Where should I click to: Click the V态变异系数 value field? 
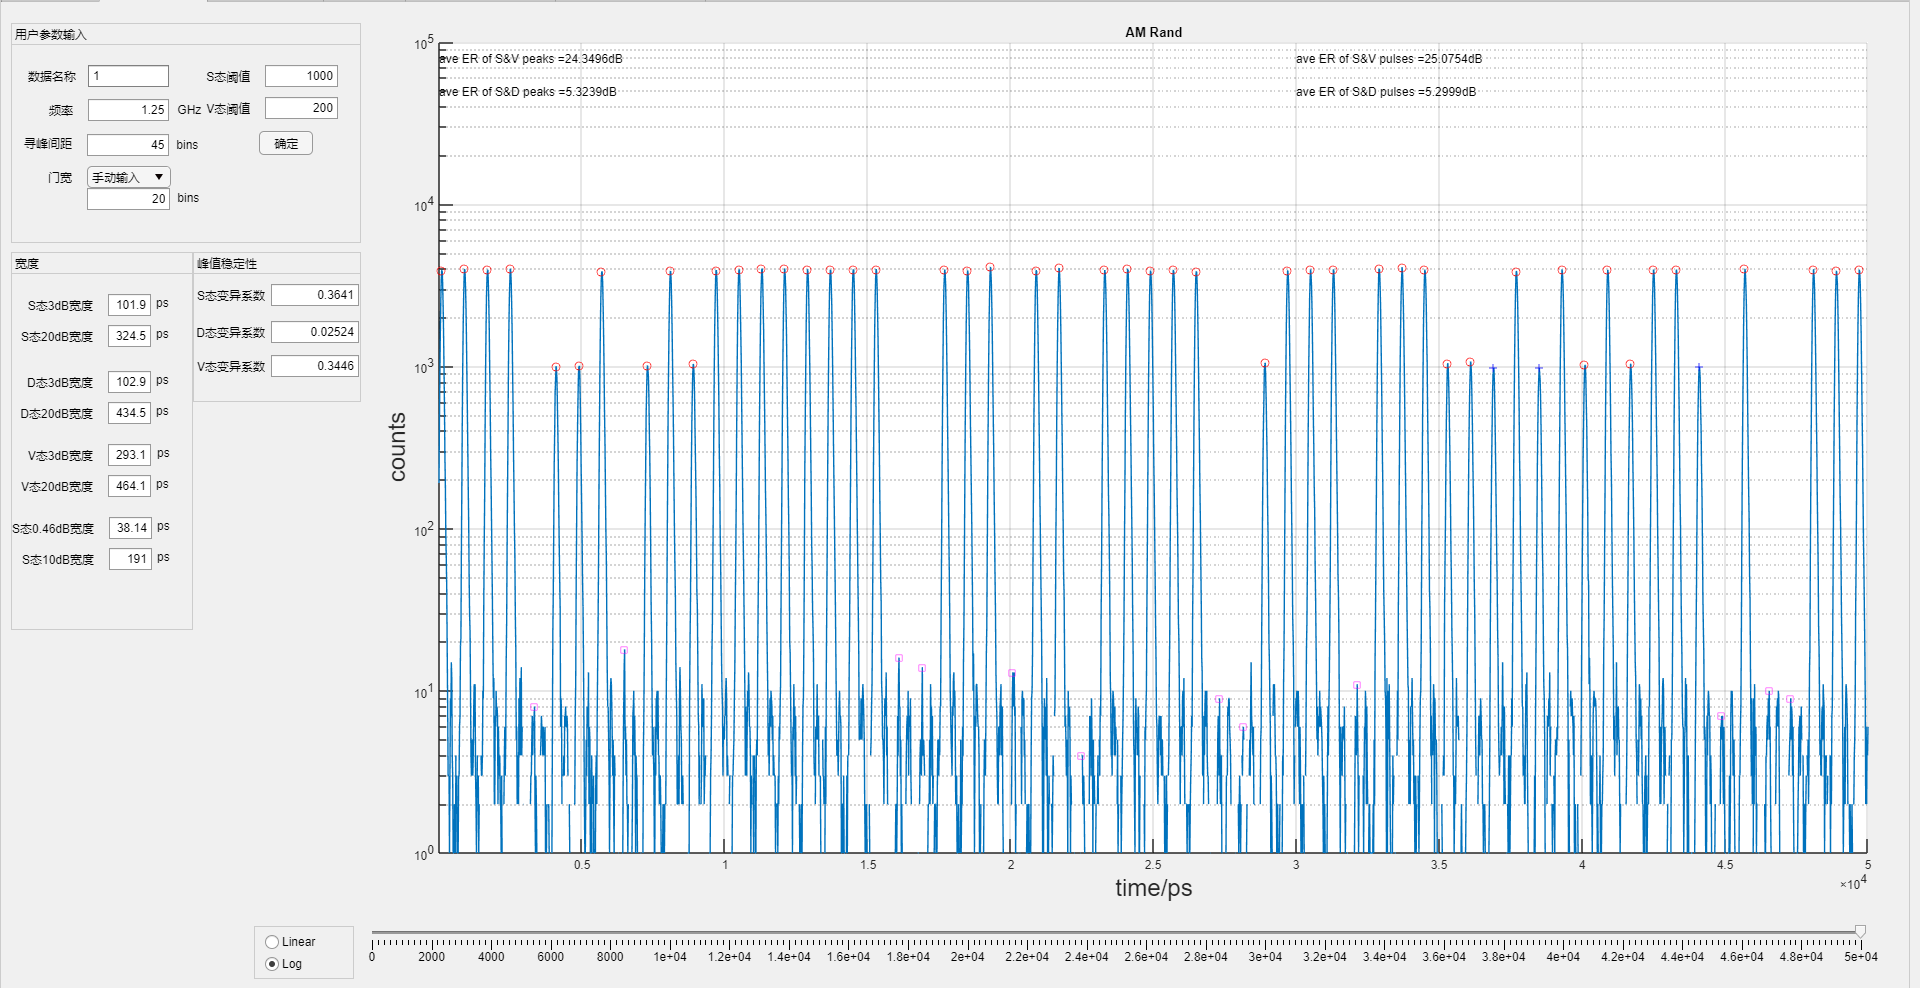[x=315, y=366]
